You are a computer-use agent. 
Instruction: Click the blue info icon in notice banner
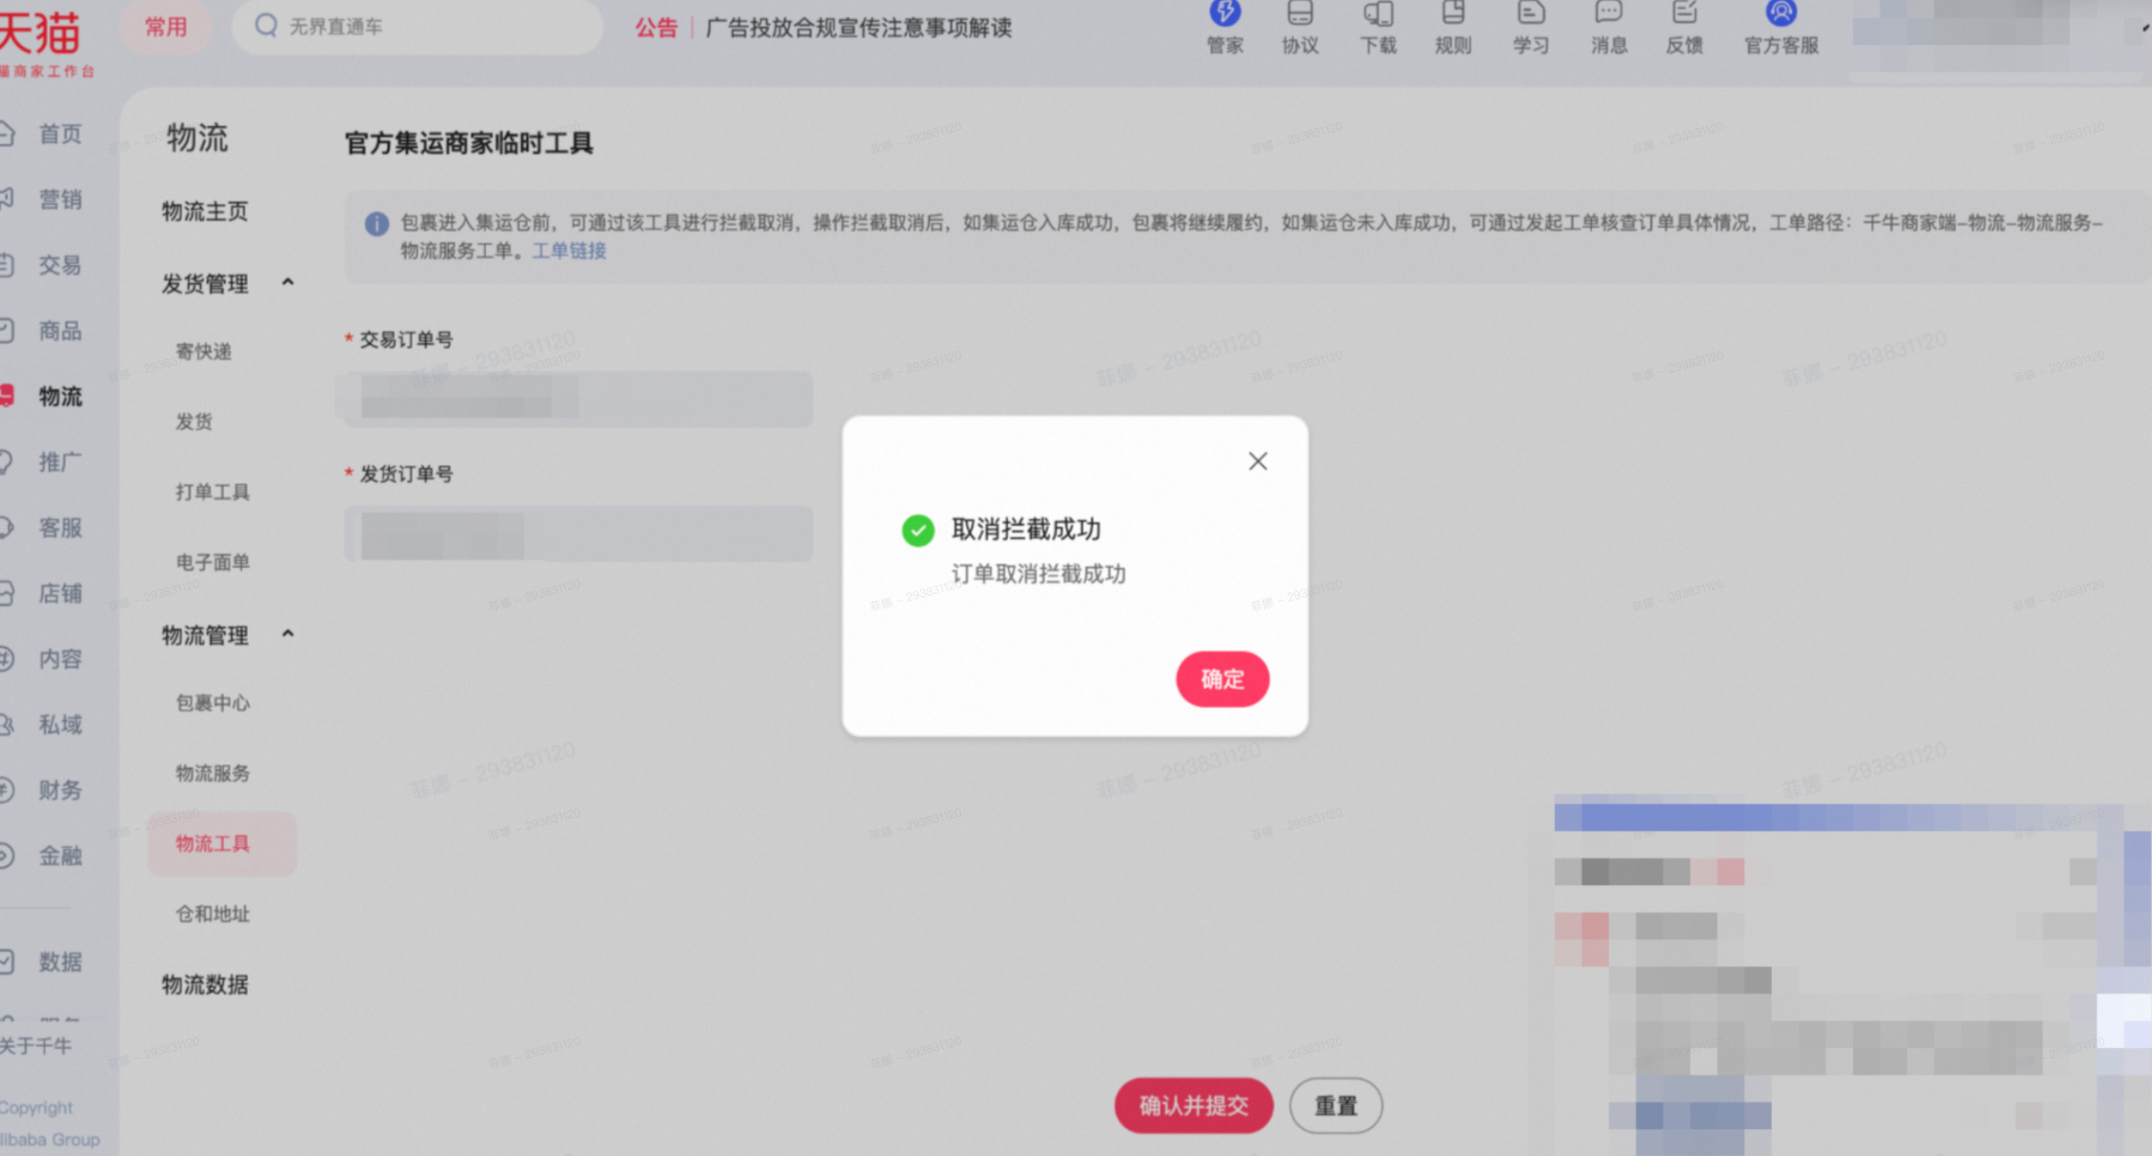[376, 224]
